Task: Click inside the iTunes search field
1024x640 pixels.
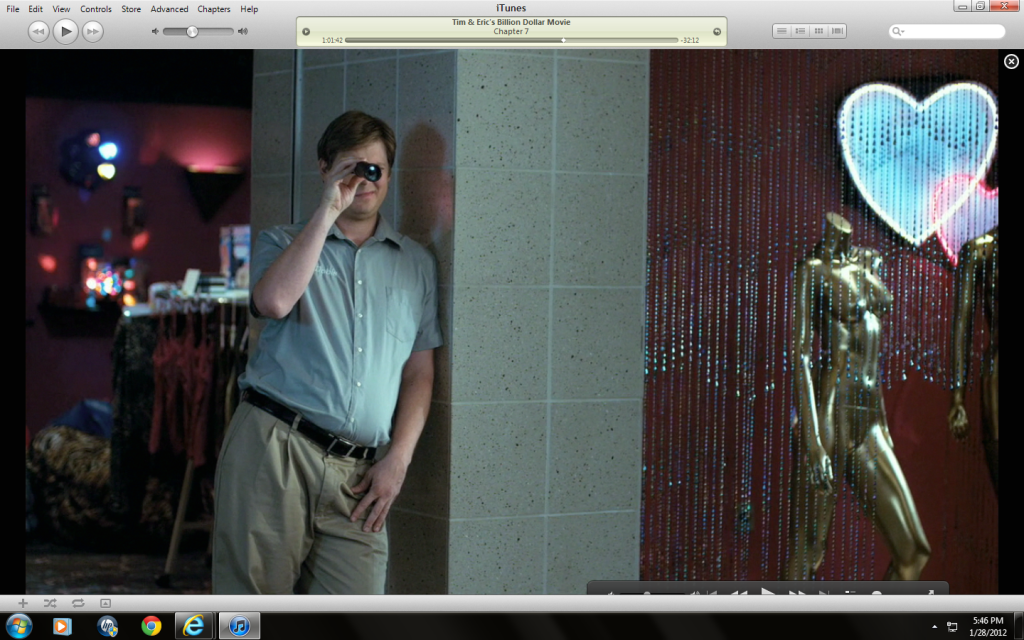Action: pyautogui.click(x=947, y=31)
